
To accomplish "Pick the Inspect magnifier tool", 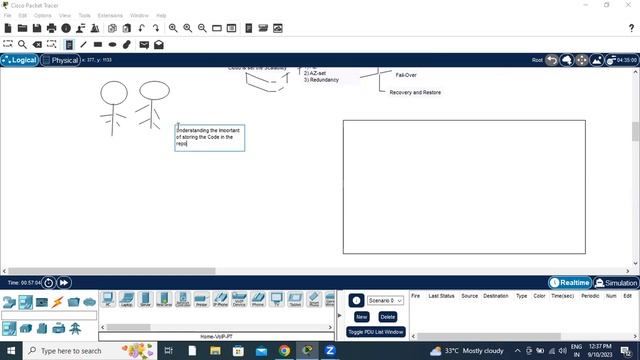I will click(x=22, y=44).
